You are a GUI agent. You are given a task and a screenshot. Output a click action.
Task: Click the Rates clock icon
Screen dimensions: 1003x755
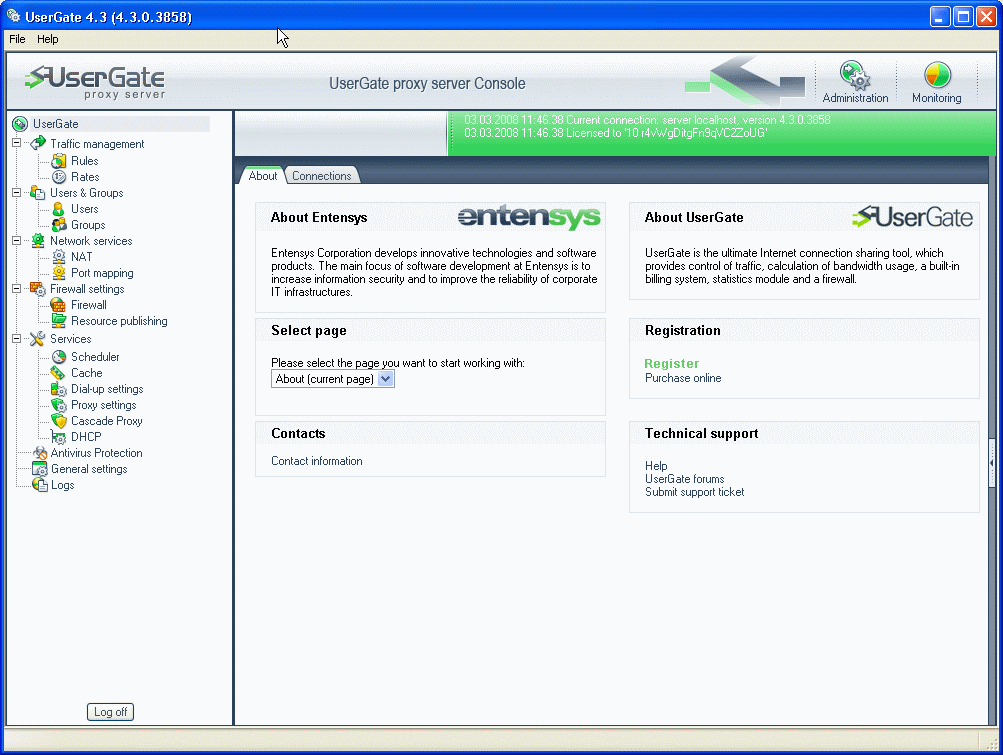pos(59,177)
